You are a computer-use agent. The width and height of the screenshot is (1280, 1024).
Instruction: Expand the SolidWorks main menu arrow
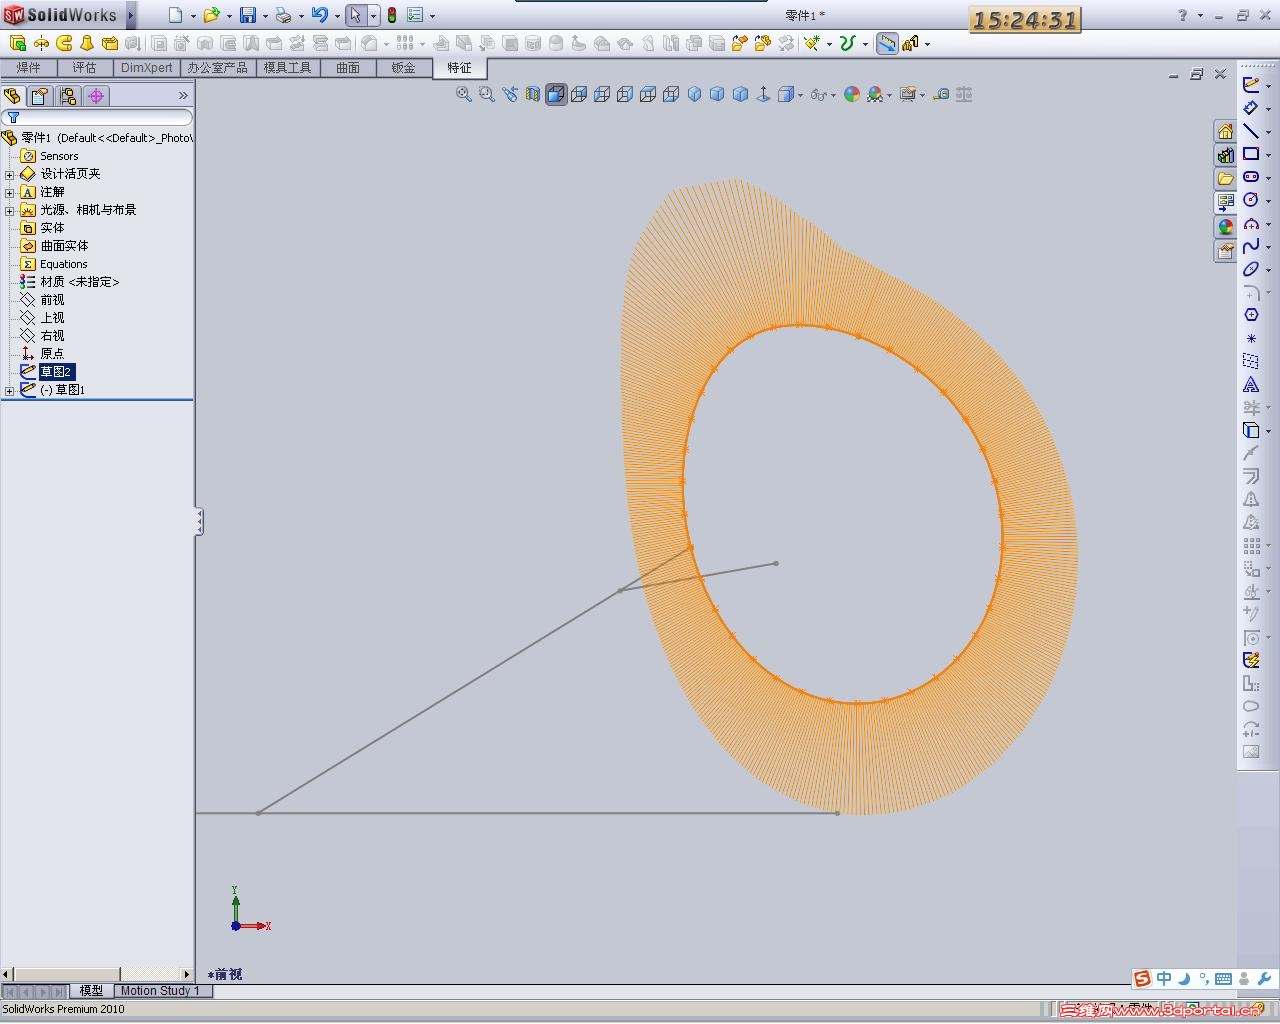tap(131, 15)
